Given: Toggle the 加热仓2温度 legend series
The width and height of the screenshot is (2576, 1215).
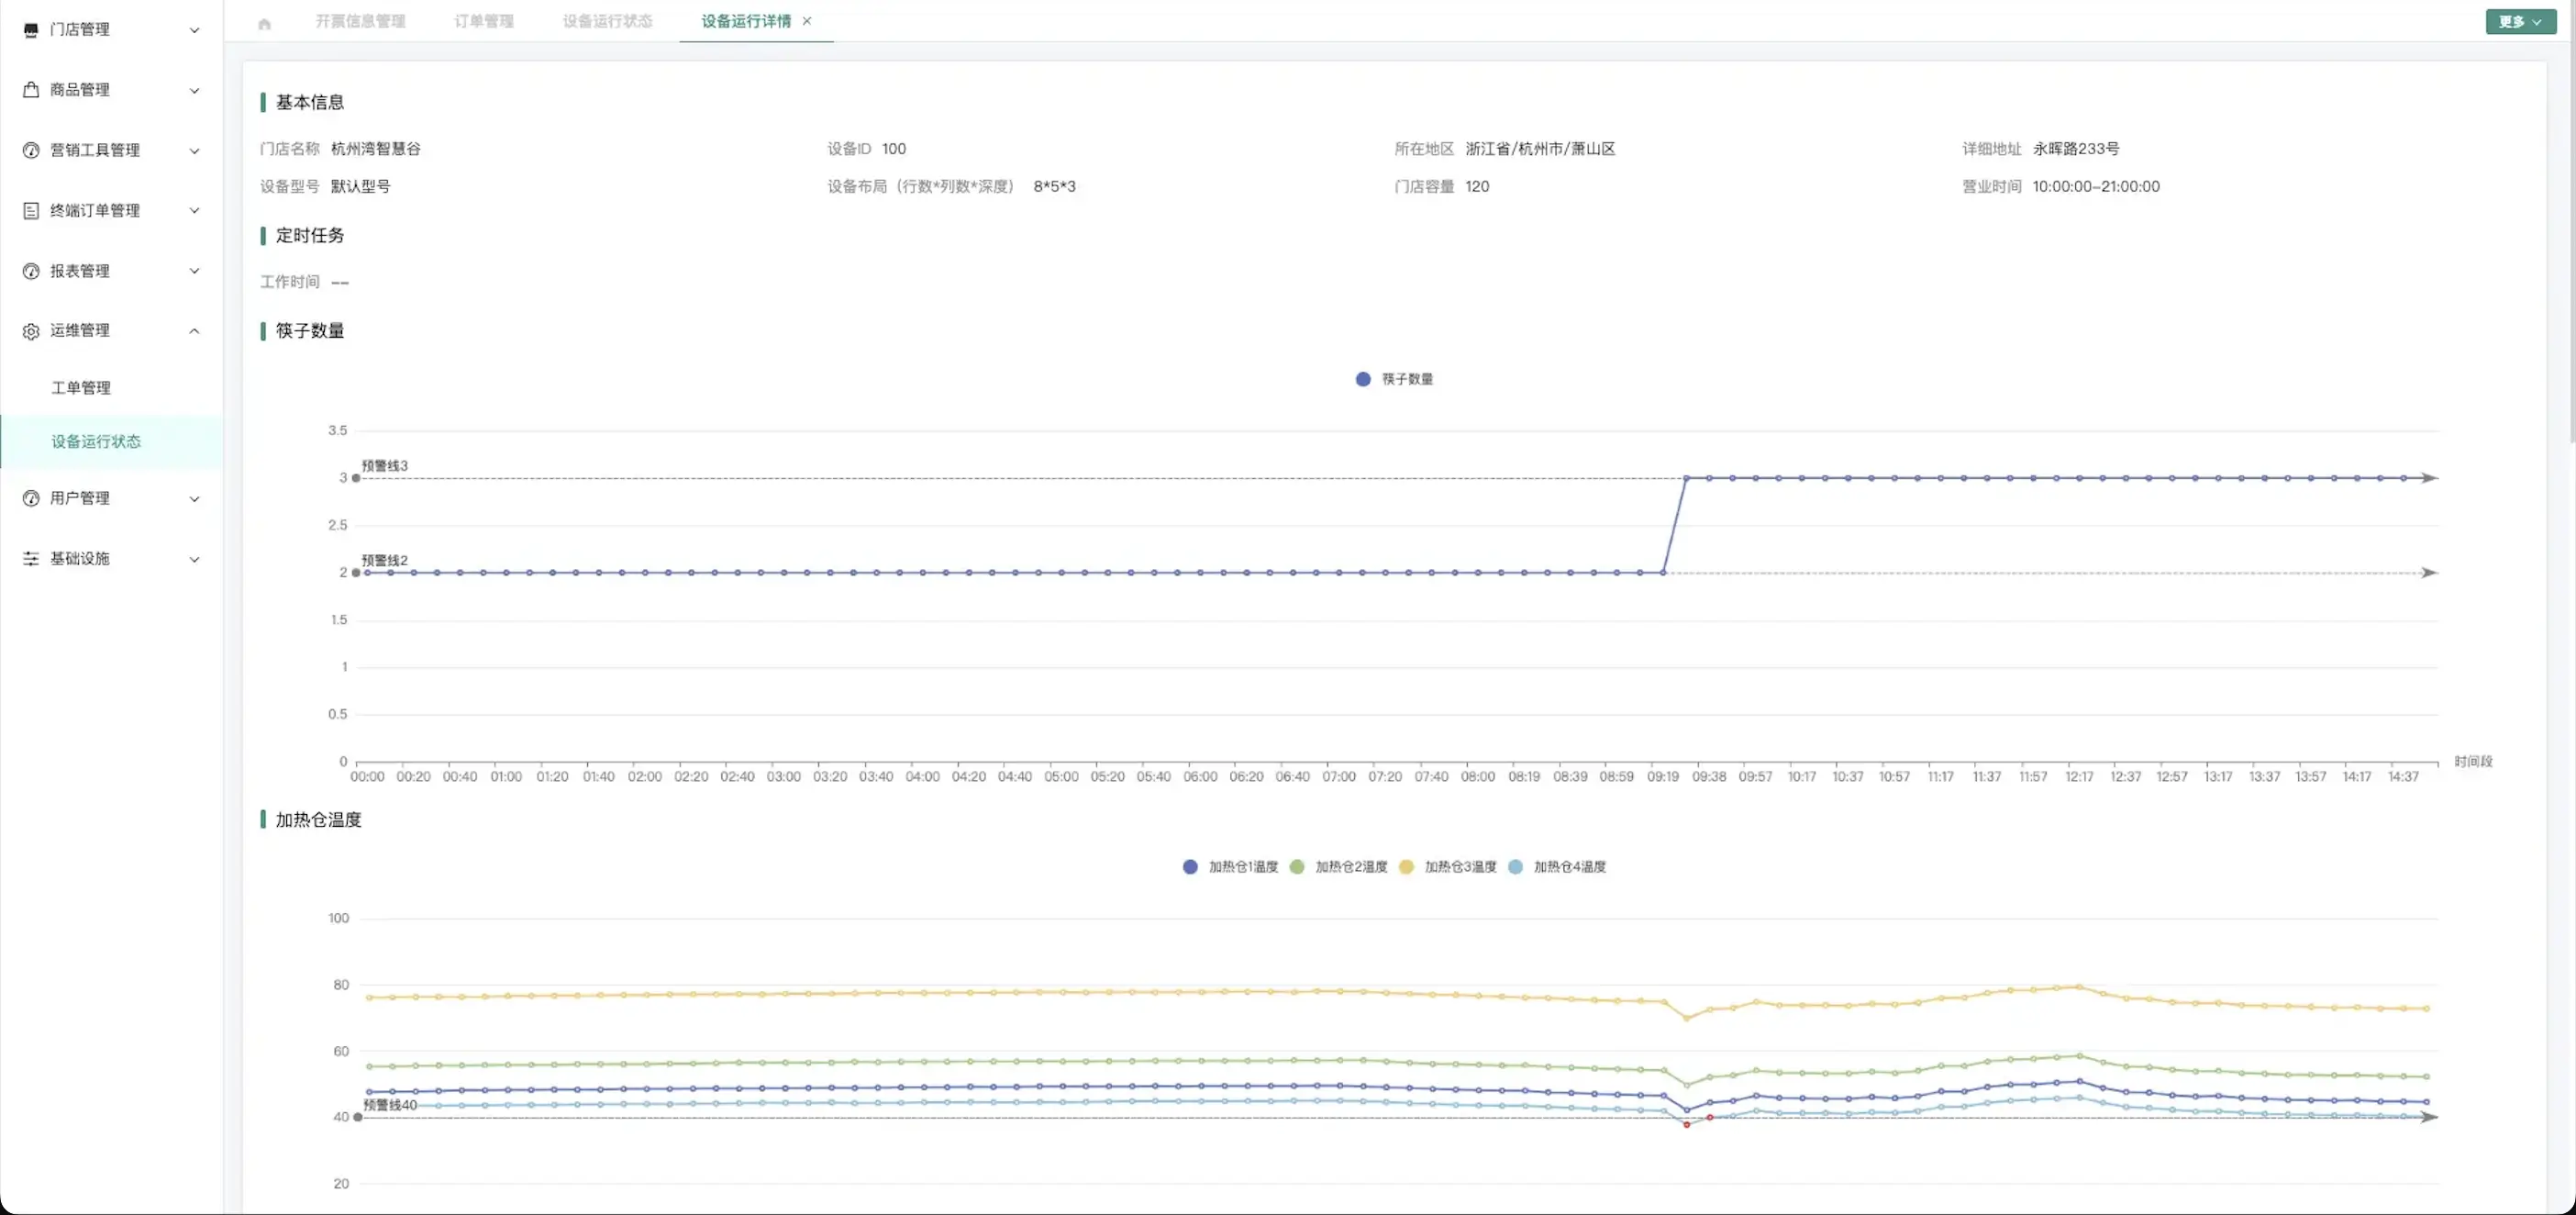Looking at the screenshot, I should 1338,867.
